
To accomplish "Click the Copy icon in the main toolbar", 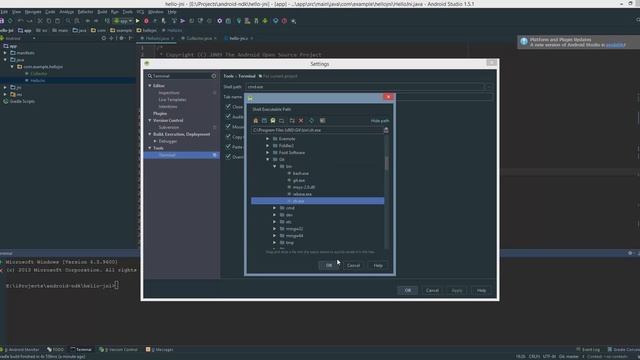I will coord(49,21).
